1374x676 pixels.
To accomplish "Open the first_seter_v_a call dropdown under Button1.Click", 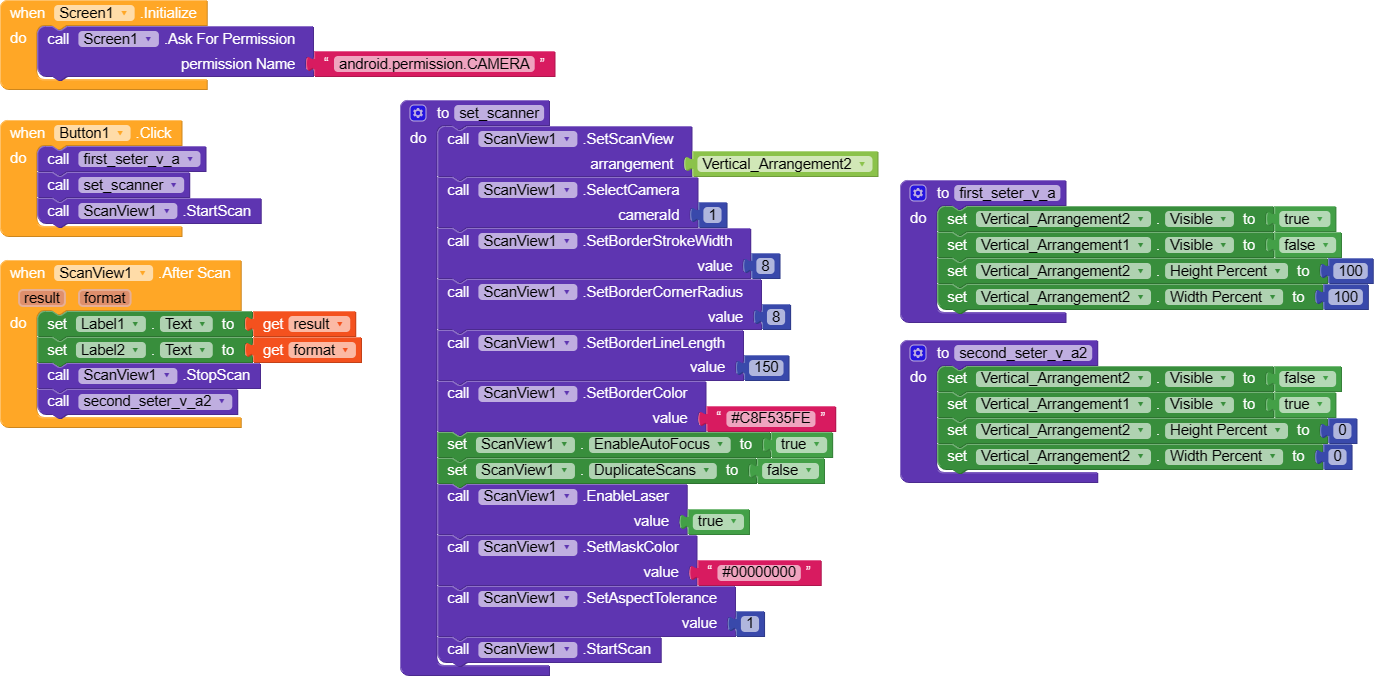I will pos(139,159).
